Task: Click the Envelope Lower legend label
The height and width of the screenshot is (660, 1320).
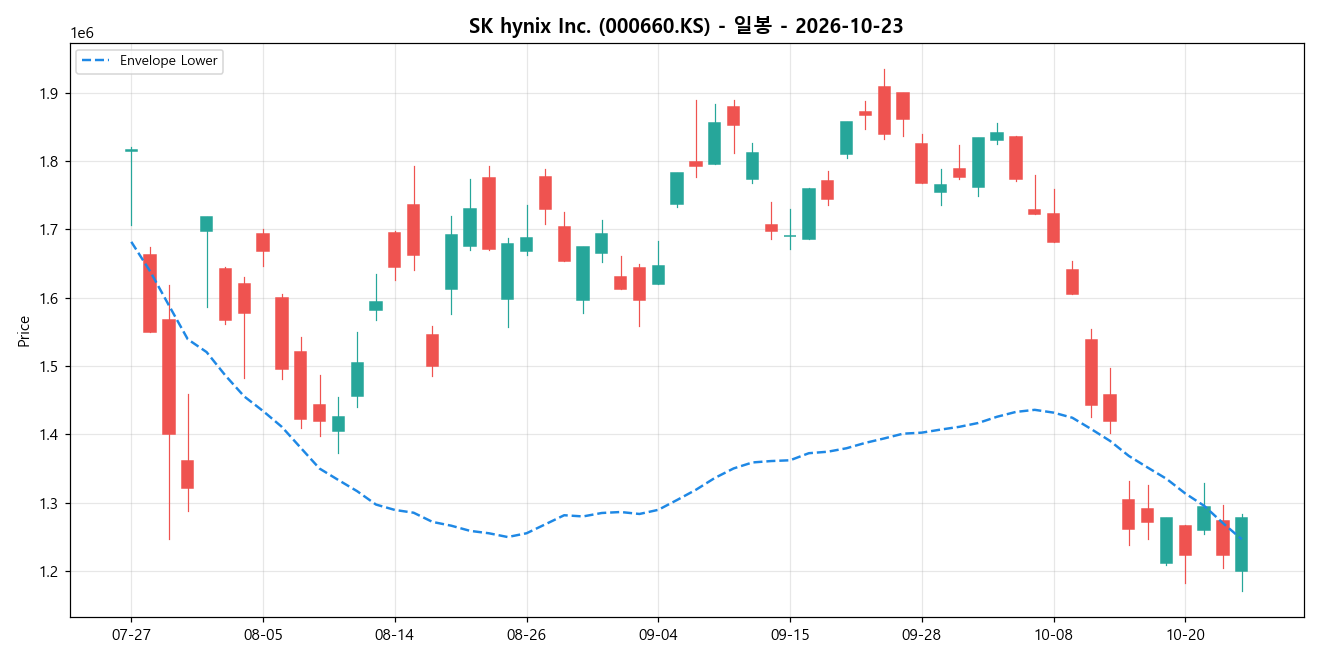Action: [168, 61]
